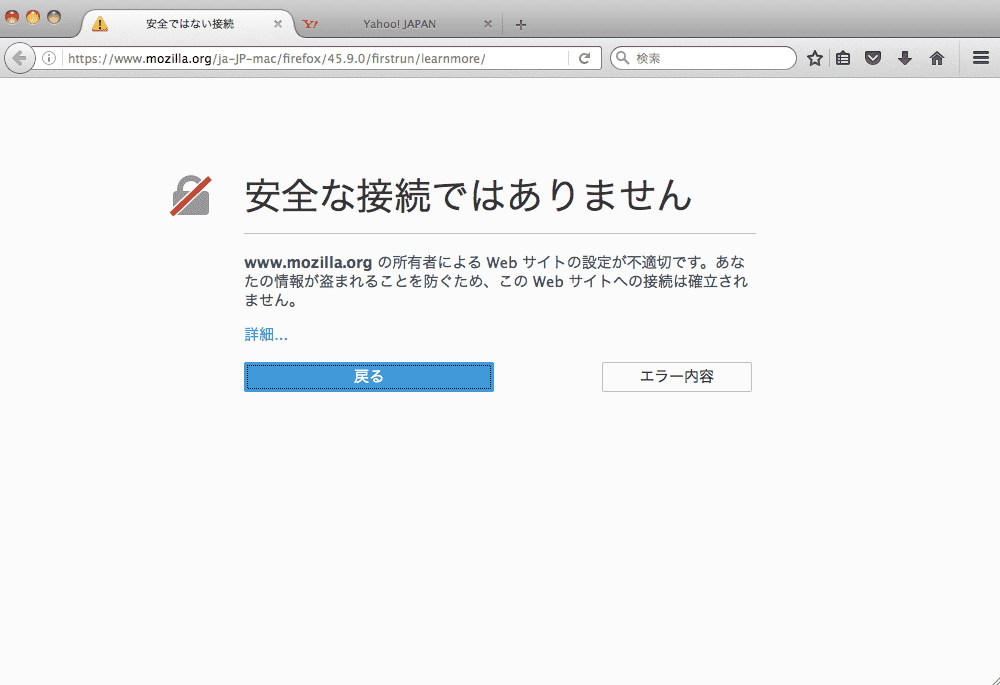Open the hamburger menu

point(981,58)
